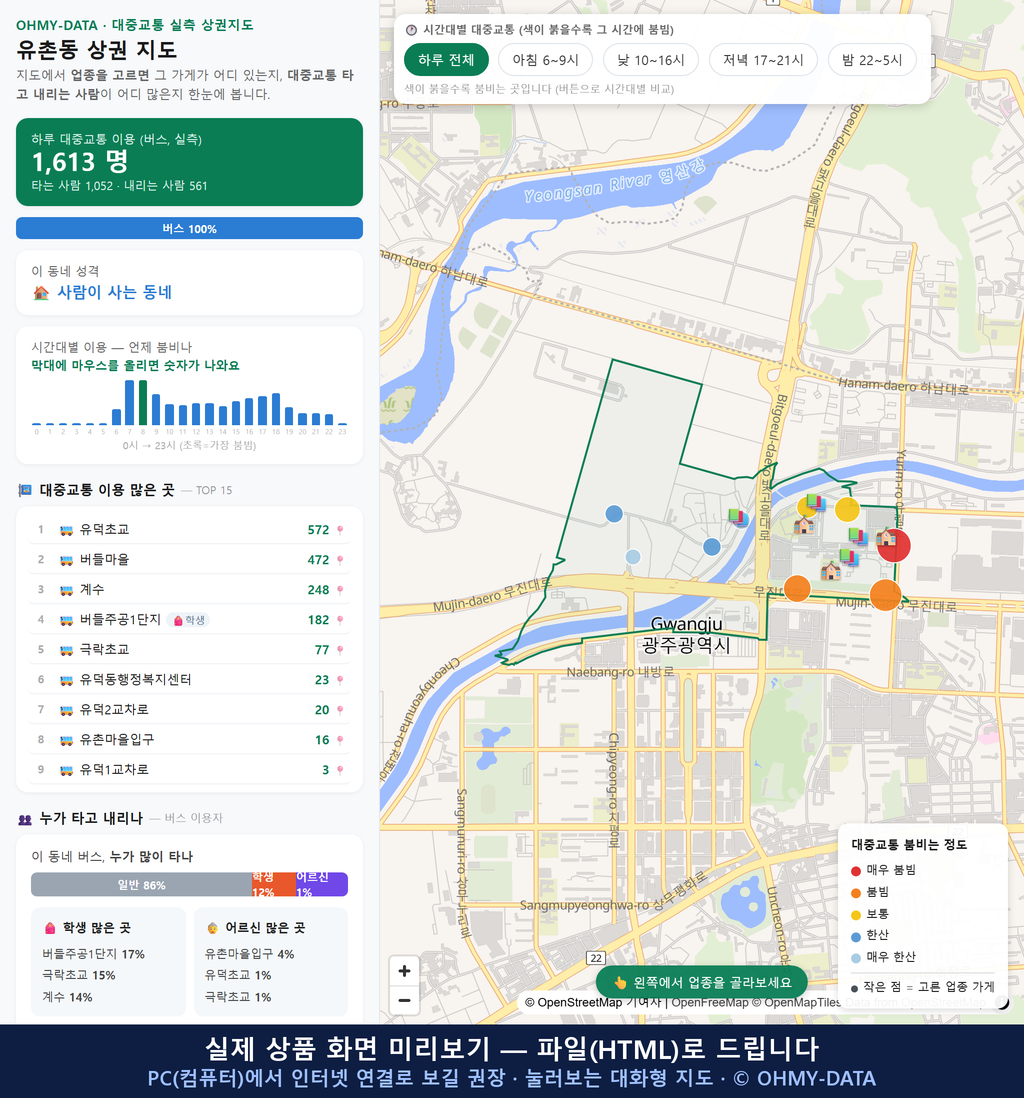
Task: Click 버들주공1단지 17% in 학생 많은 곳 card
Action: click(x=93, y=954)
